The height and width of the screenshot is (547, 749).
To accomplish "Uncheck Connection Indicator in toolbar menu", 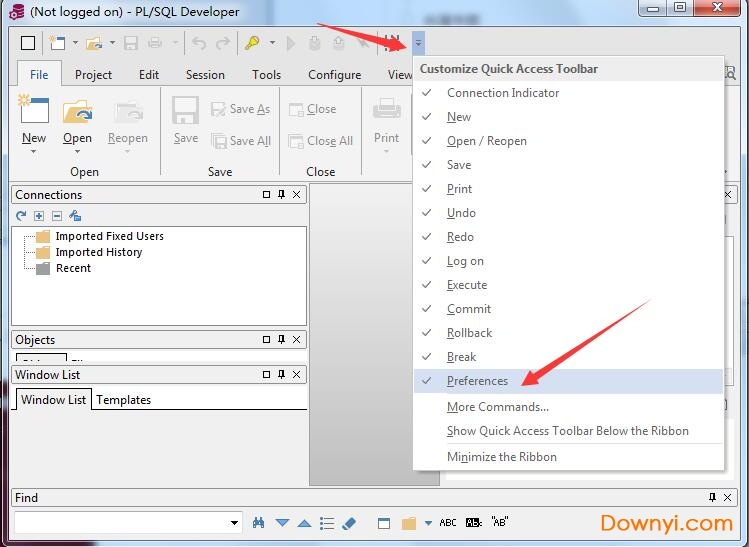I will tap(503, 93).
